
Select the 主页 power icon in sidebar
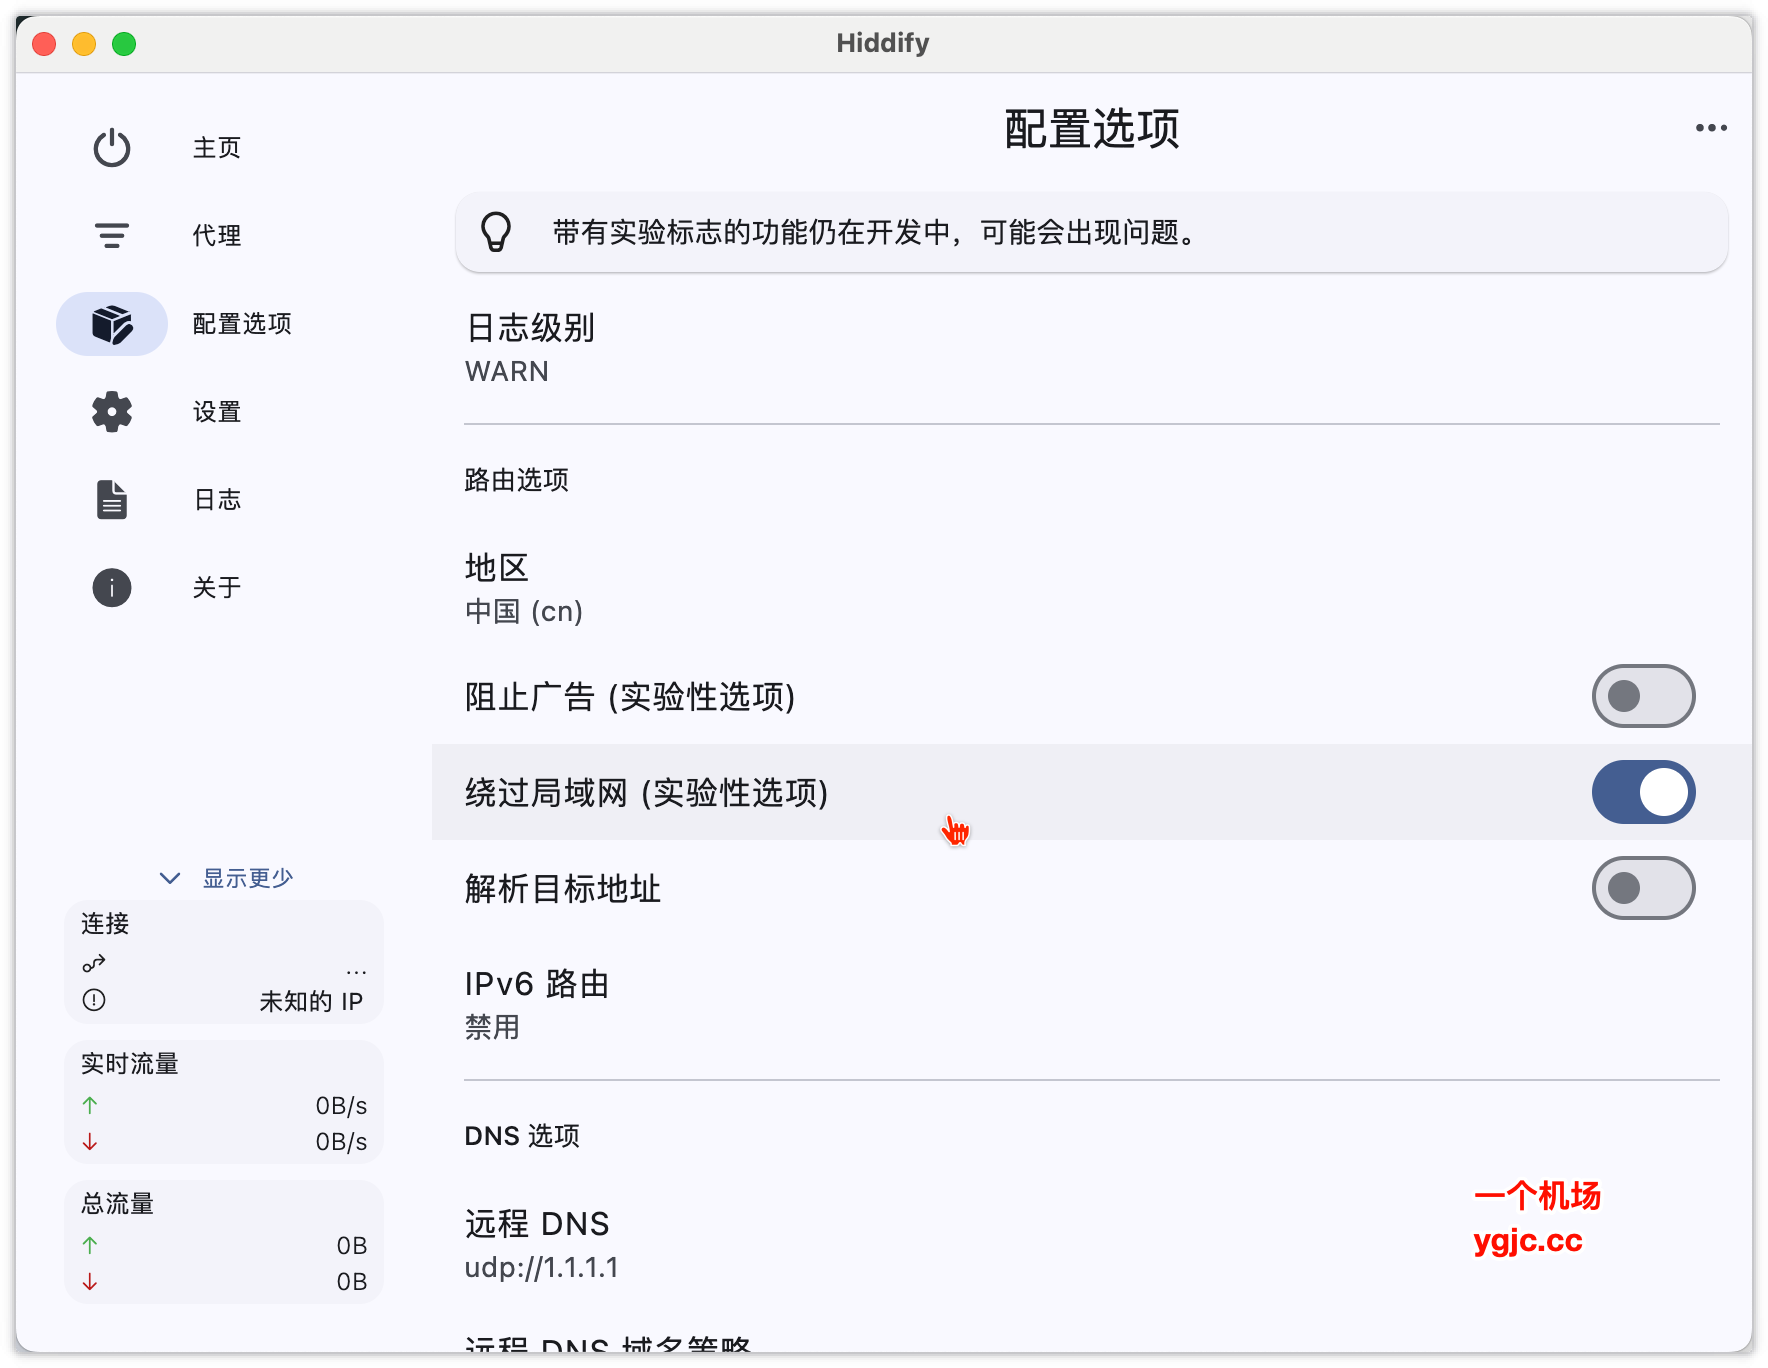[x=111, y=146]
